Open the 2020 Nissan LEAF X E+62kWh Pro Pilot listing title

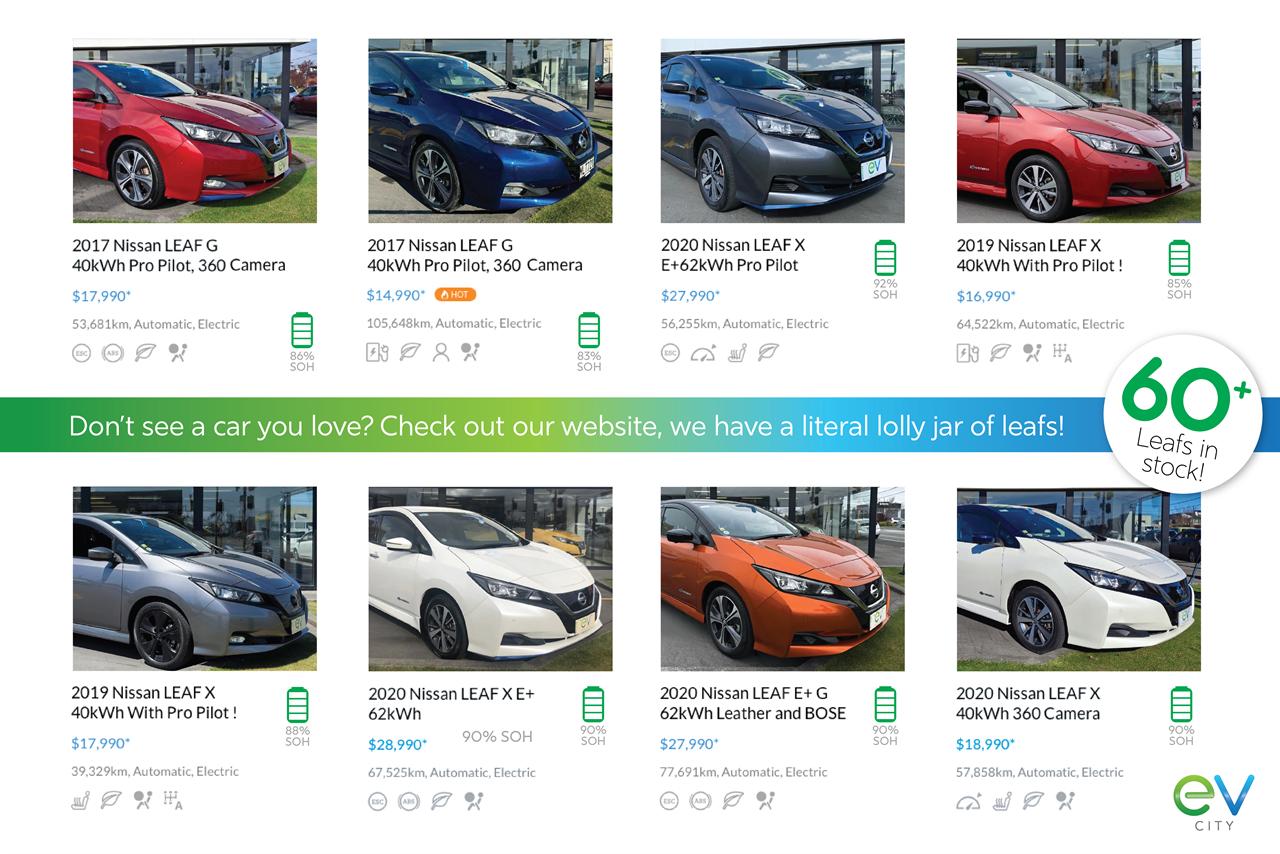coord(733,255)
